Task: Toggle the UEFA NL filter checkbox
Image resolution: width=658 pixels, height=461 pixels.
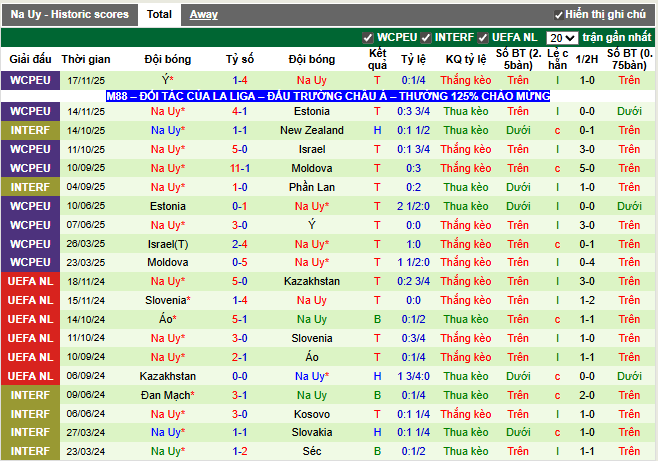Action: pos(485,37)
